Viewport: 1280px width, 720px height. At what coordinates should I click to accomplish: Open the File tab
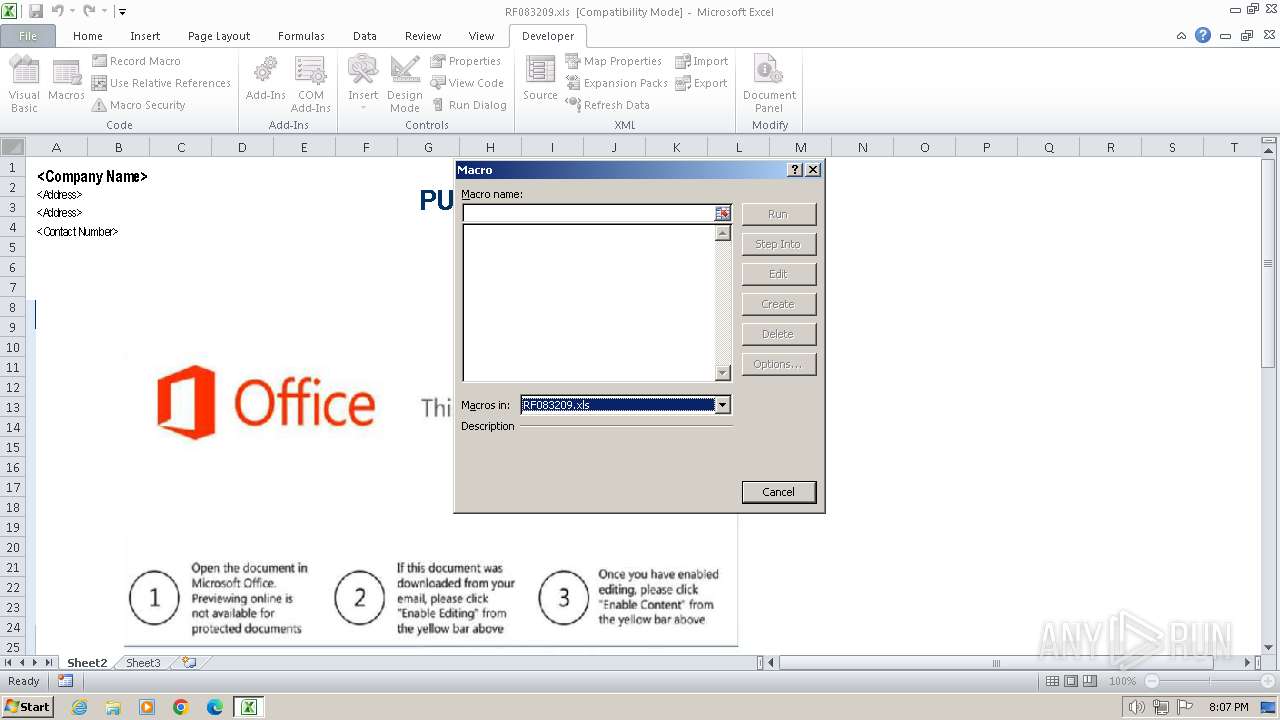pyautogui.click(x=28, y=36)
